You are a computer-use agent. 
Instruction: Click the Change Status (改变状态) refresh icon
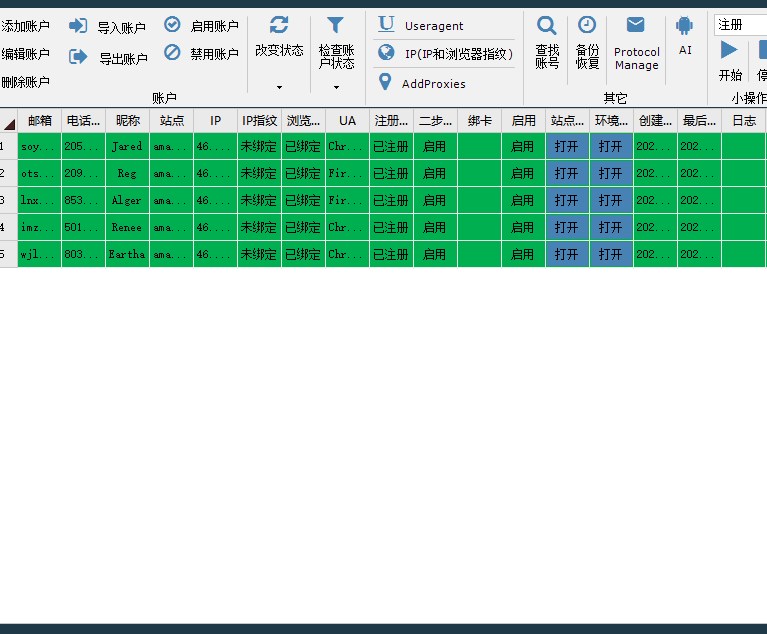tap(279, 24)
